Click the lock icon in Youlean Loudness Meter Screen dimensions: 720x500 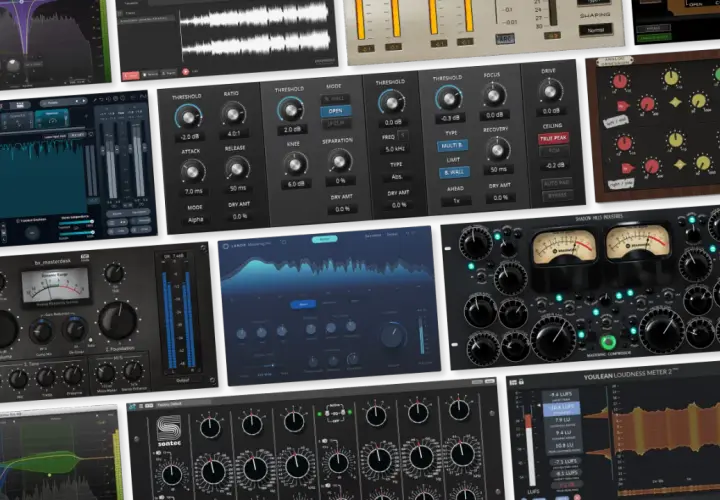[x=522, y=382]
